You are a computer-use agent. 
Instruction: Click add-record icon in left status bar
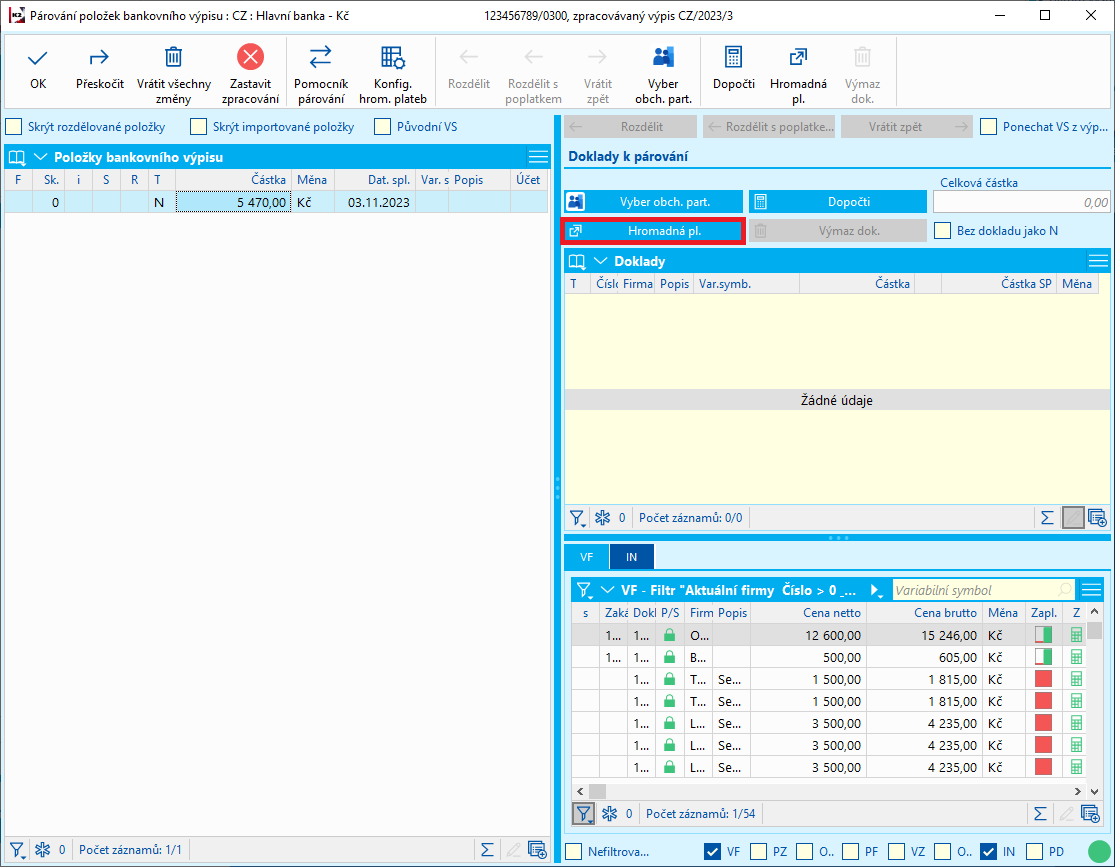pyautogui.click(x=538, y=849)
